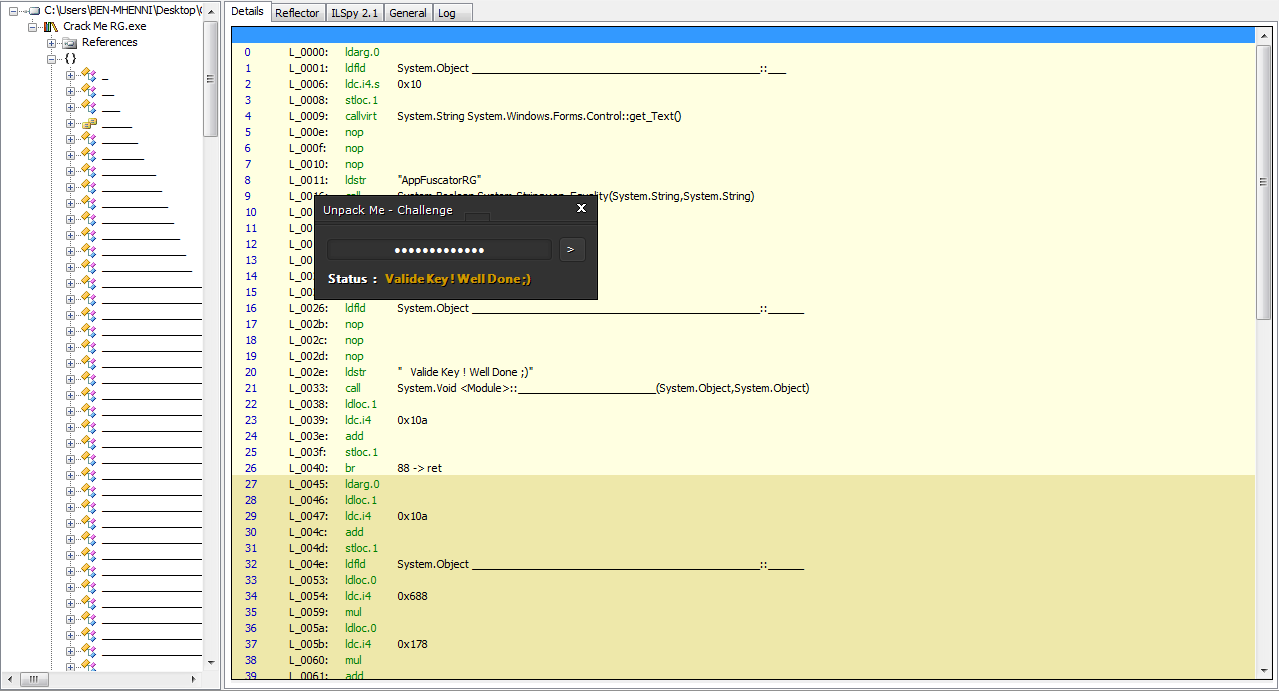Switch to the General tab
The image size is (1279, 691).
tap(408, 13)
